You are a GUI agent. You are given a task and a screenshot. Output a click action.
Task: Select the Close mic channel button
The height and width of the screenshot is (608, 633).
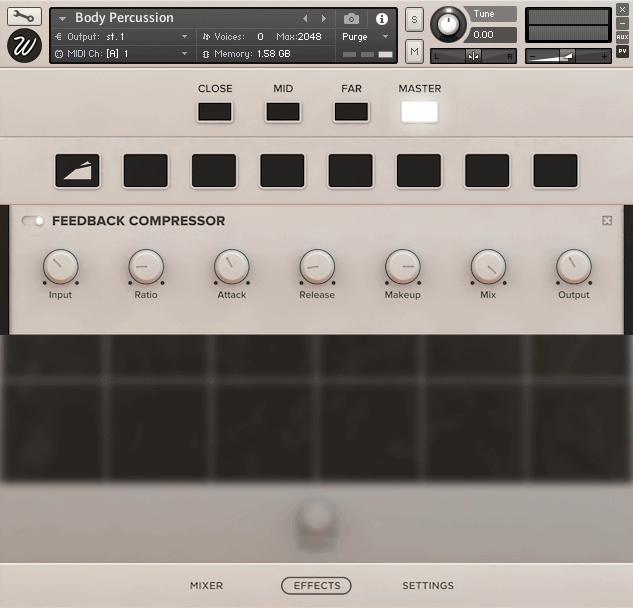215,112
